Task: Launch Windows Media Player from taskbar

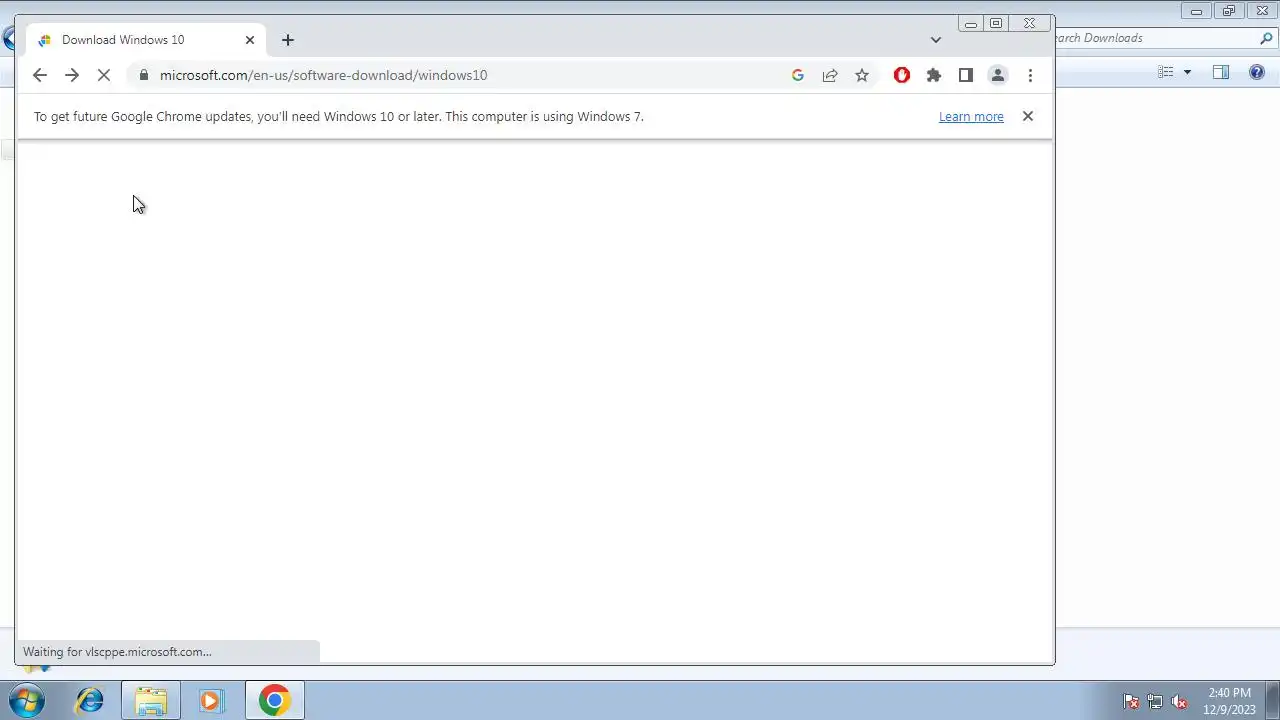Action: pyautogui.click(x=211, y=701)
